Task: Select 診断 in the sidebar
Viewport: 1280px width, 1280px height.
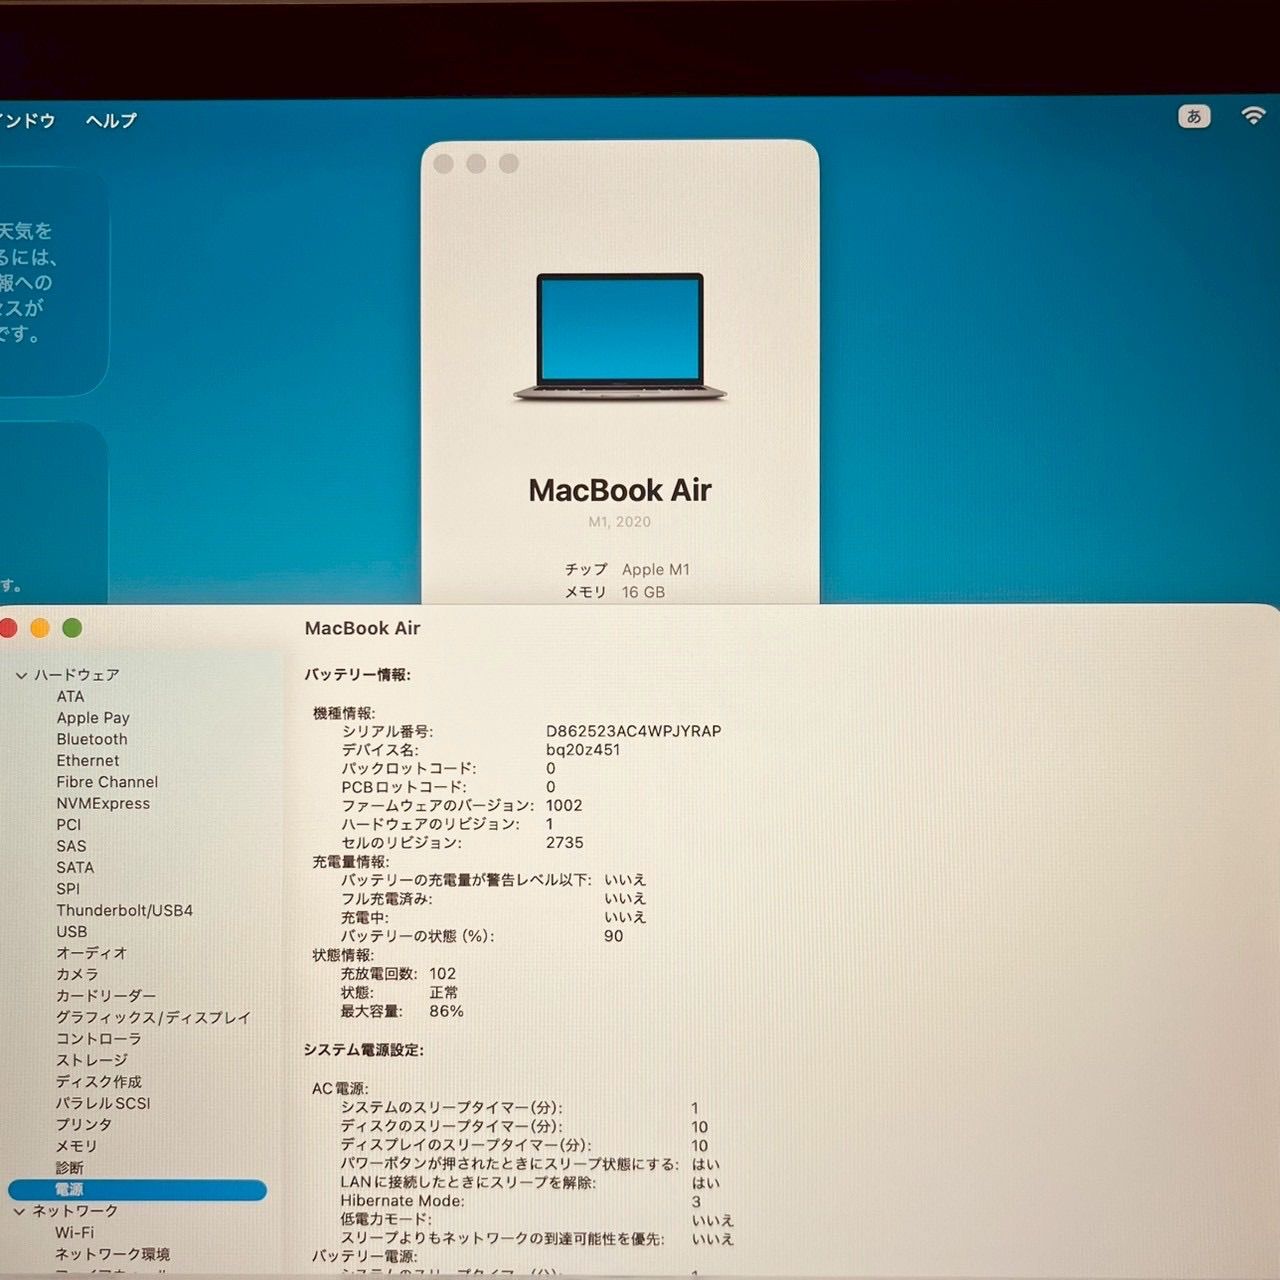Action: click(69, 1167)
